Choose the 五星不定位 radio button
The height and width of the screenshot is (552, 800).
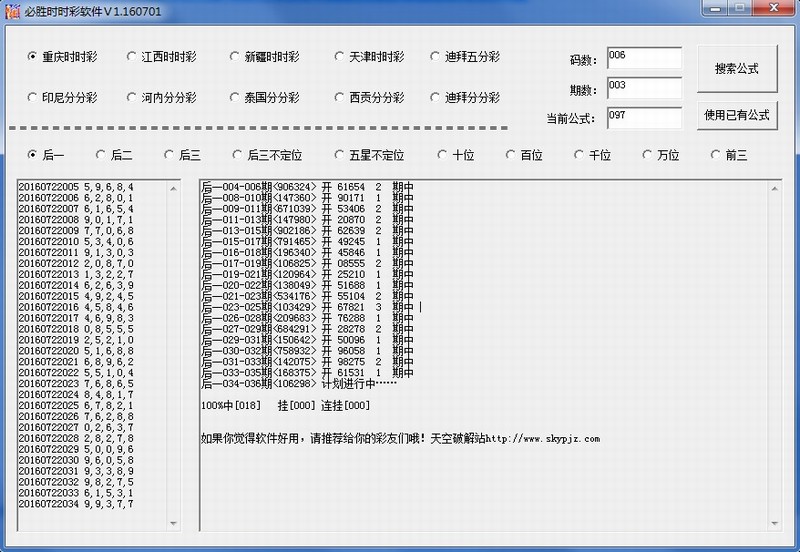340,155
